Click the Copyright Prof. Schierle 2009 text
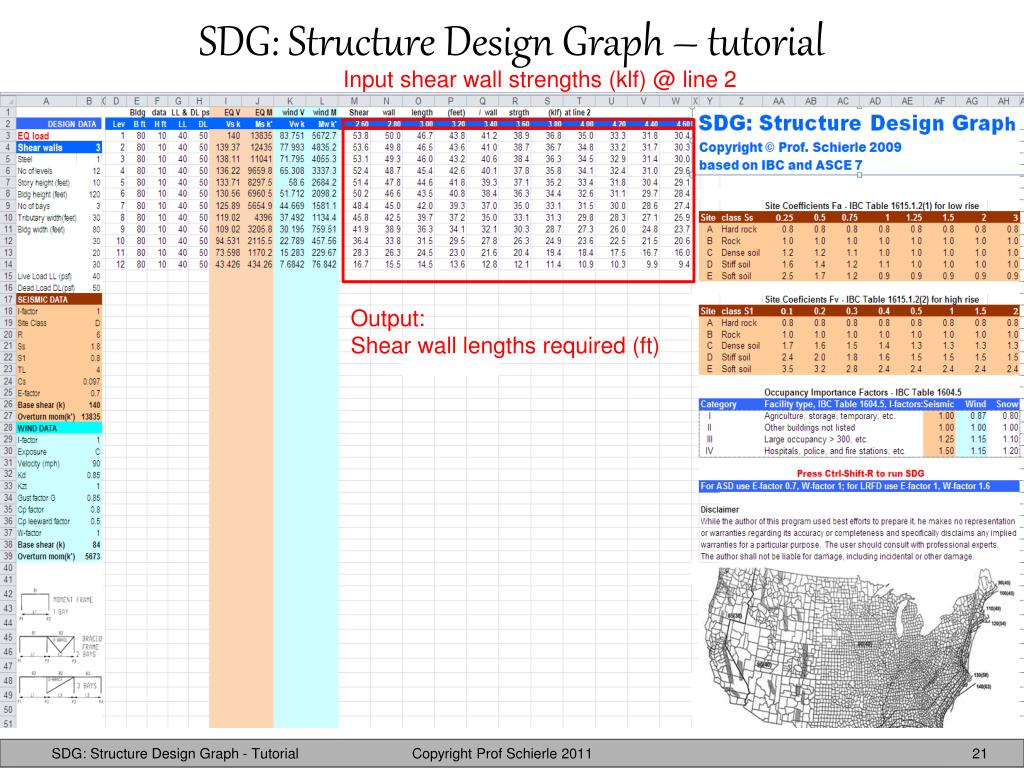The height and width of the screenshot is (768, 1024). [800, 148]
